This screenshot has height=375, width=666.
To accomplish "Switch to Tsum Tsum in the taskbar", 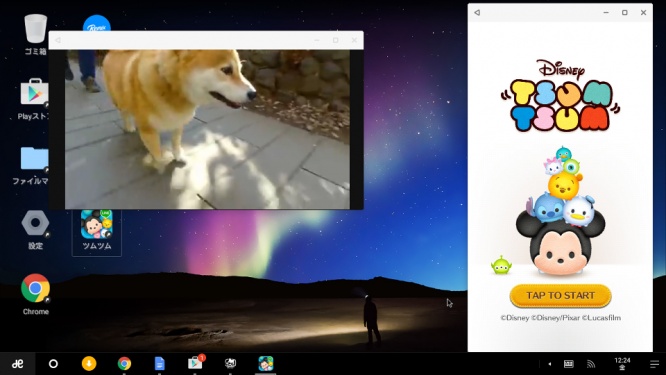I will click(x=266, y=364).
